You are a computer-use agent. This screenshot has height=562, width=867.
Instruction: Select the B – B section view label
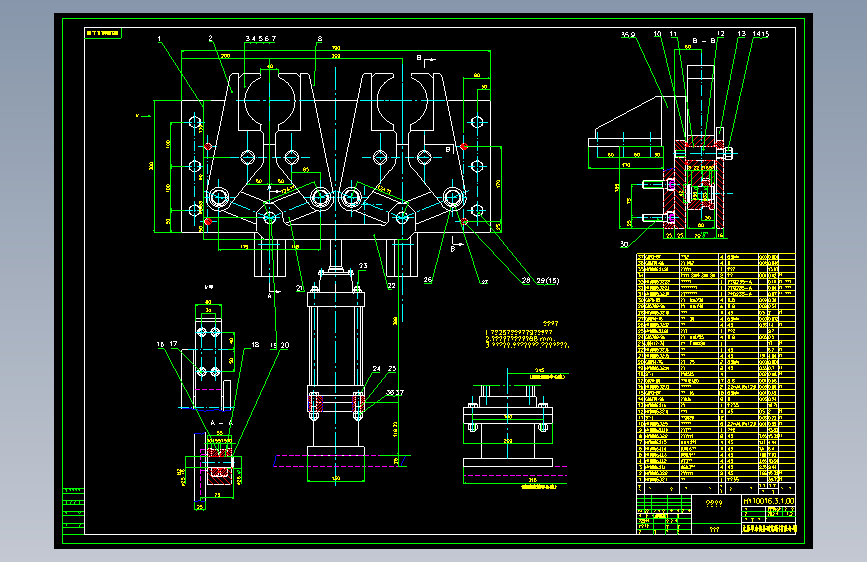click(704, 41)
